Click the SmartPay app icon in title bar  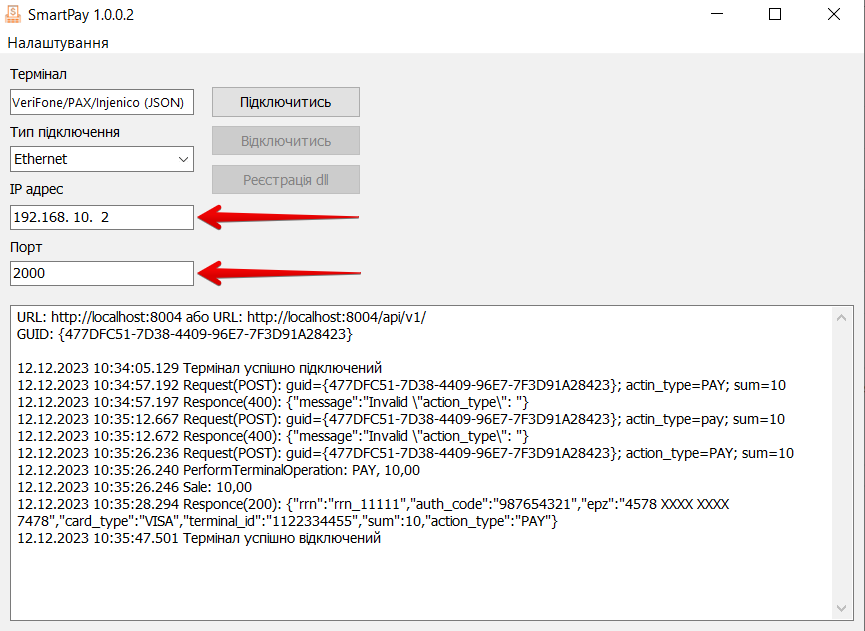tap(14, 15)
